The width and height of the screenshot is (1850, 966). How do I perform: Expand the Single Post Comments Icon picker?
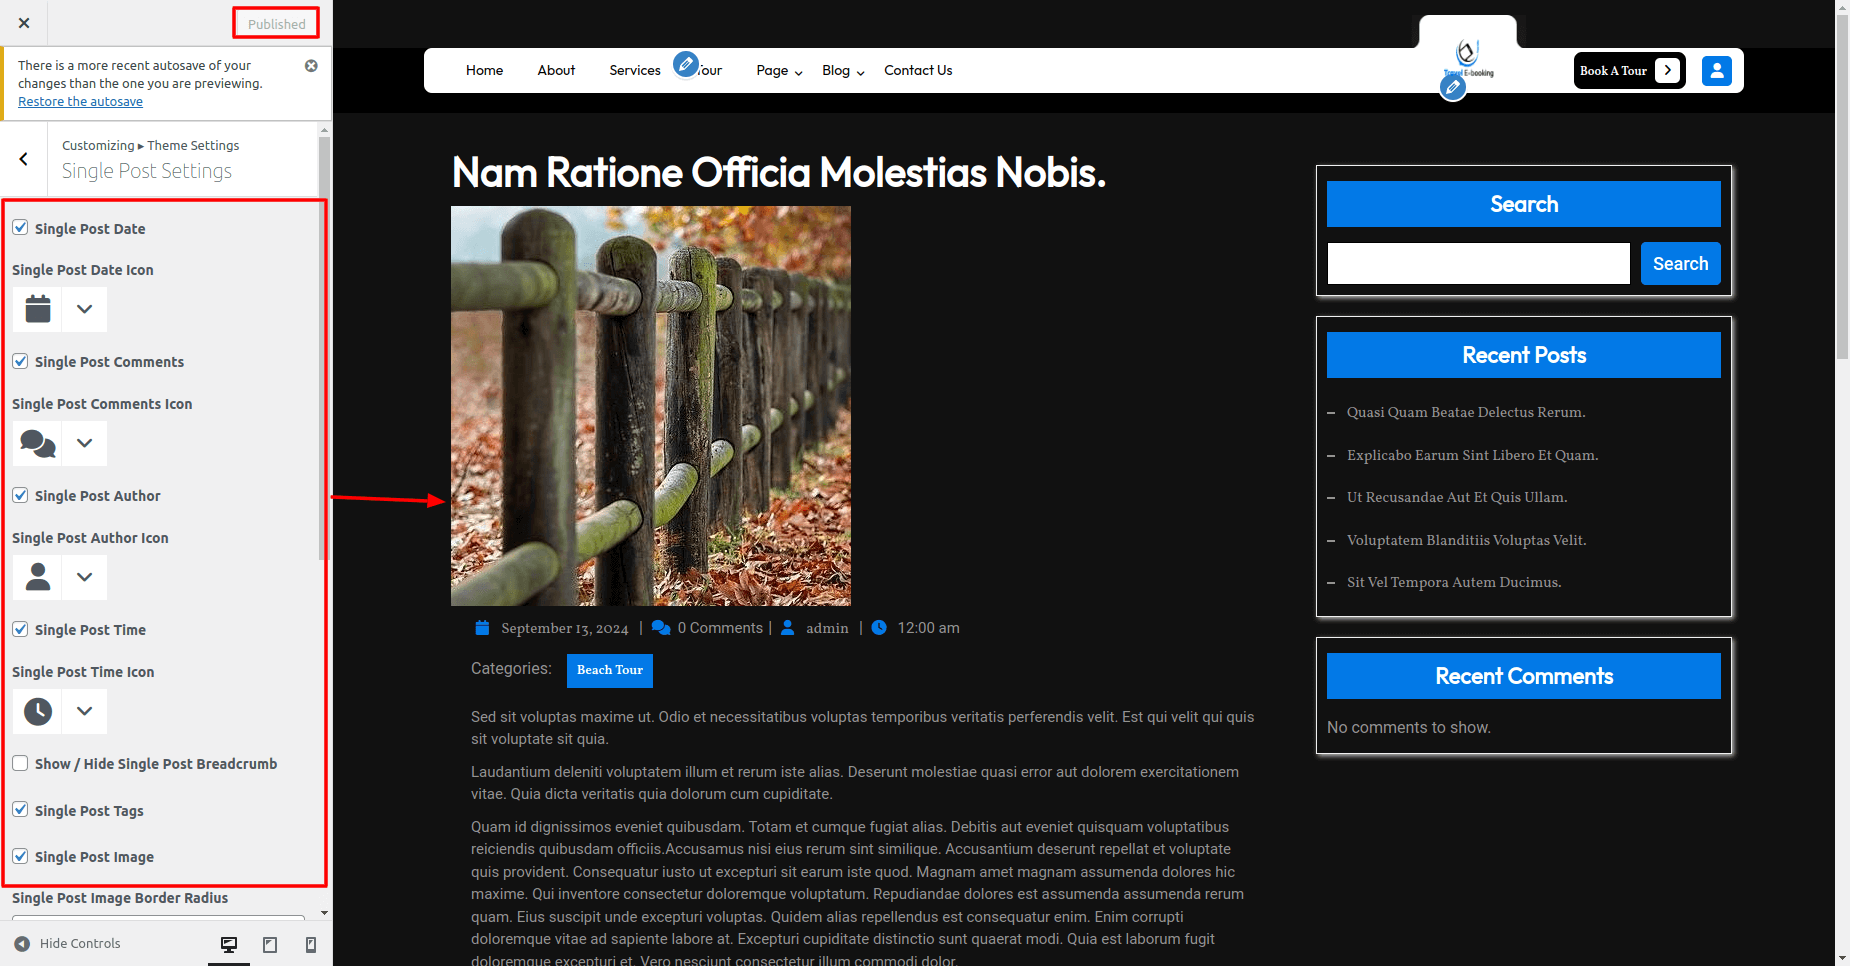pyautogui.click(x=84, y=443)
